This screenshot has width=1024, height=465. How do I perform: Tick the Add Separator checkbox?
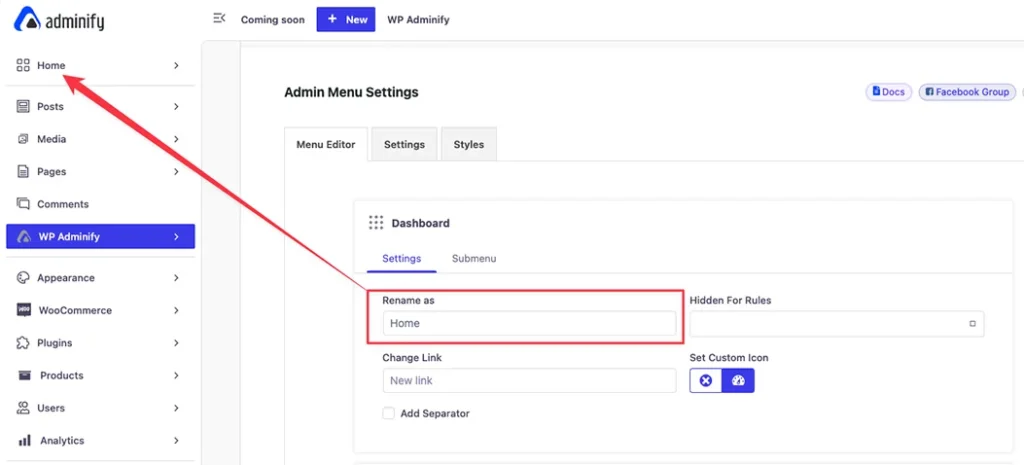(389, 413)
